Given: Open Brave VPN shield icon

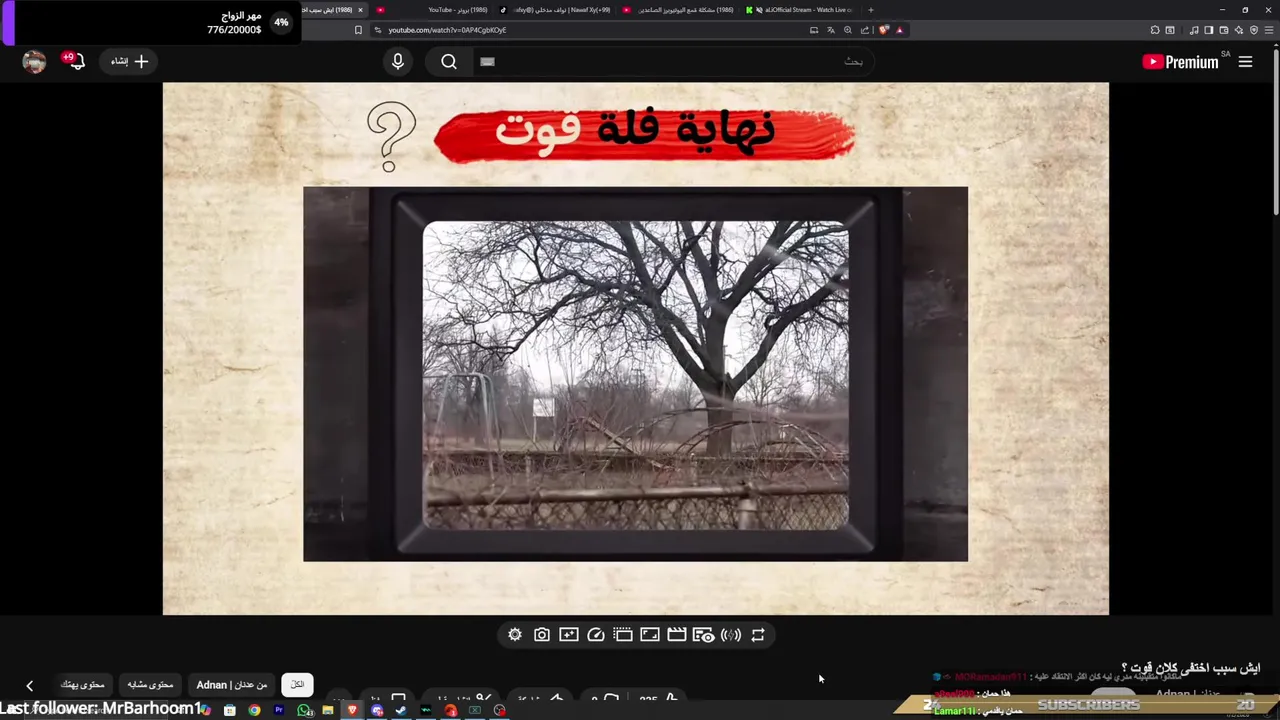Looking at the screenshot, I should pyautogui.click(x=1254, y=30).
